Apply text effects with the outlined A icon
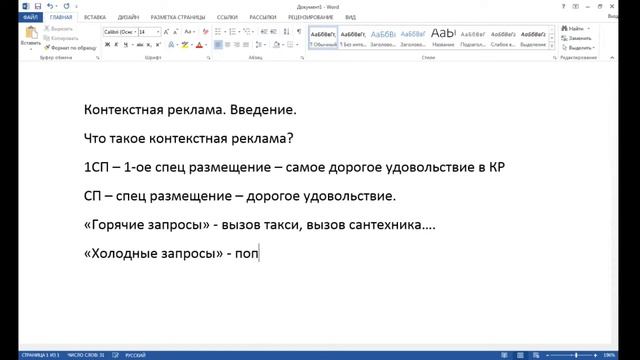640x360 pixels. [x=171, y=44]
